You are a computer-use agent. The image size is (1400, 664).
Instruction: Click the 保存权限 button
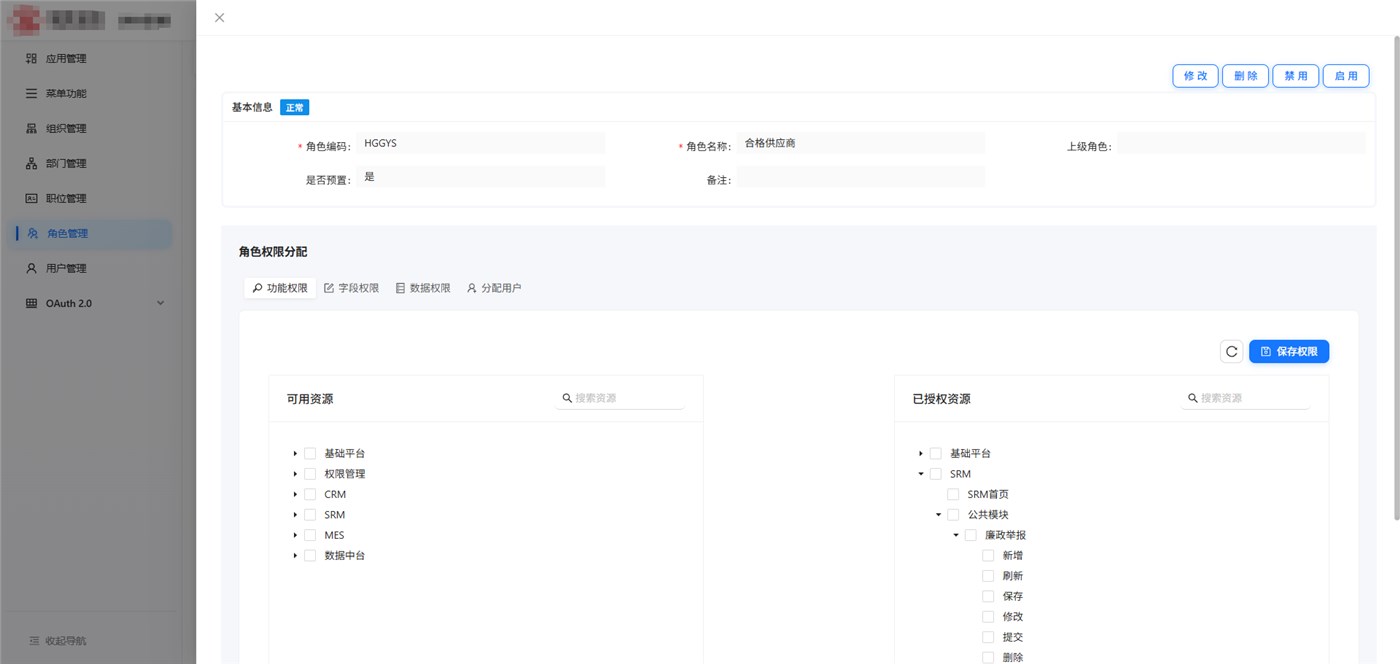tap(1288, 352)
